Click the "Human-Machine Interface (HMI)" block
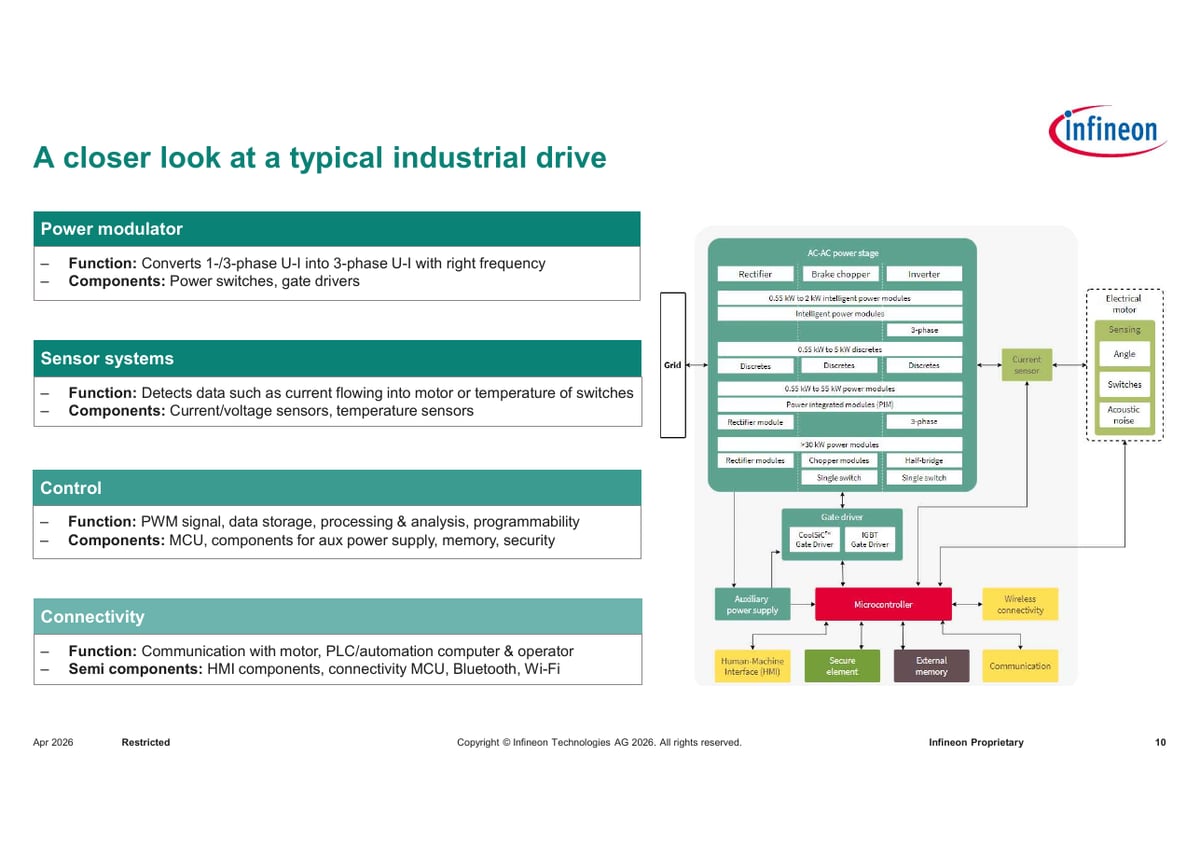 753,666
